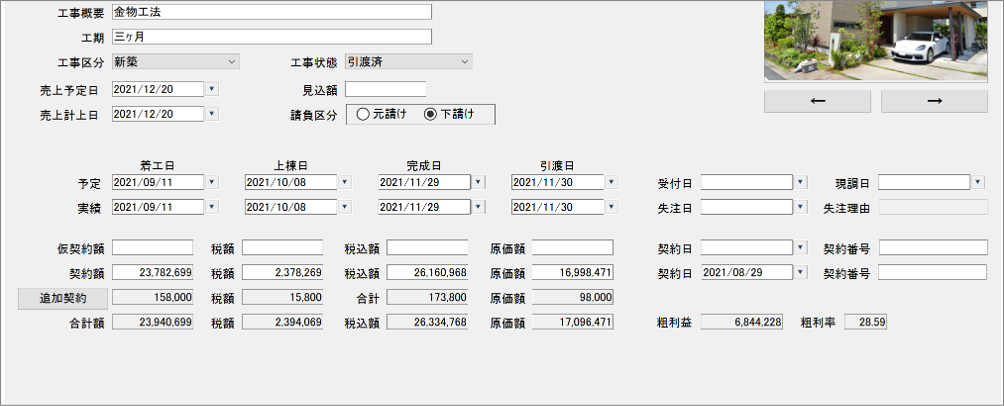1004x406 pixels.
Task: Open the 失注日 date dropdown
Action: click(801, 207)
